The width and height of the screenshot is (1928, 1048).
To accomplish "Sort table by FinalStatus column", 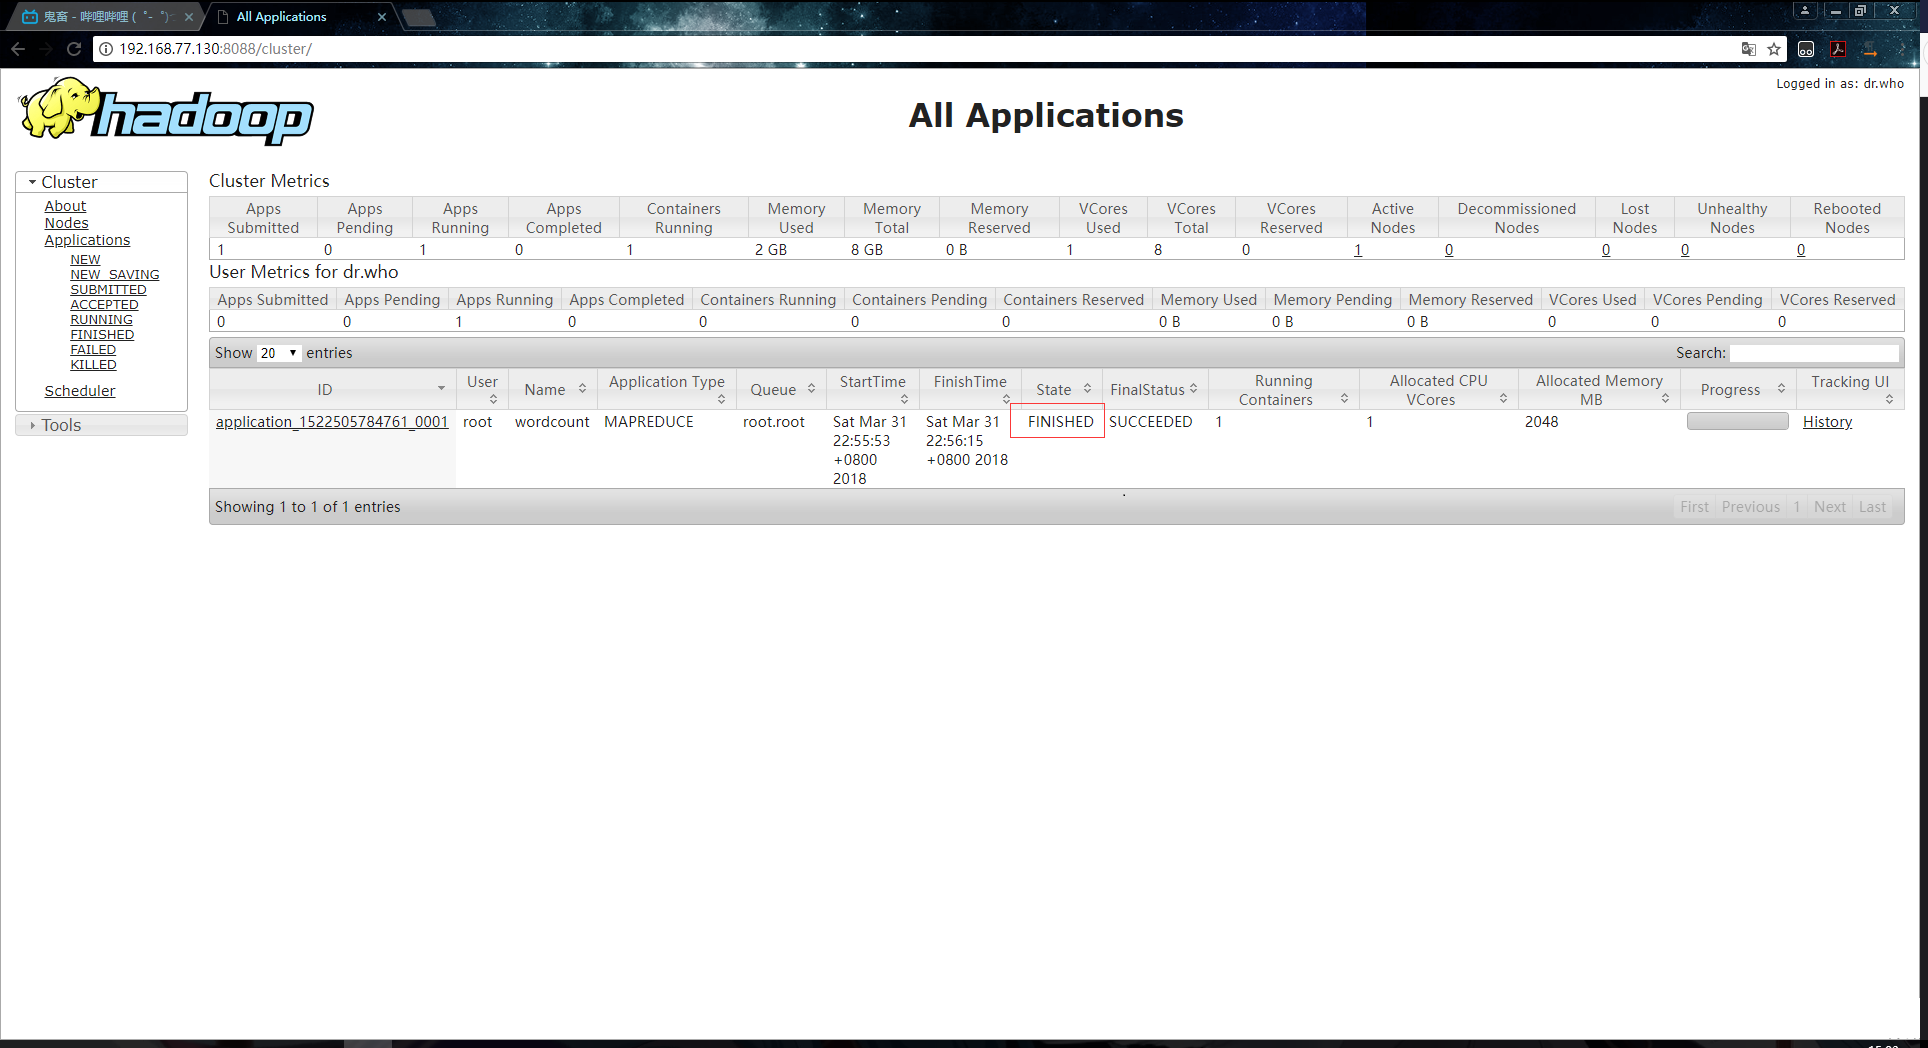I will click(1154, 389).
